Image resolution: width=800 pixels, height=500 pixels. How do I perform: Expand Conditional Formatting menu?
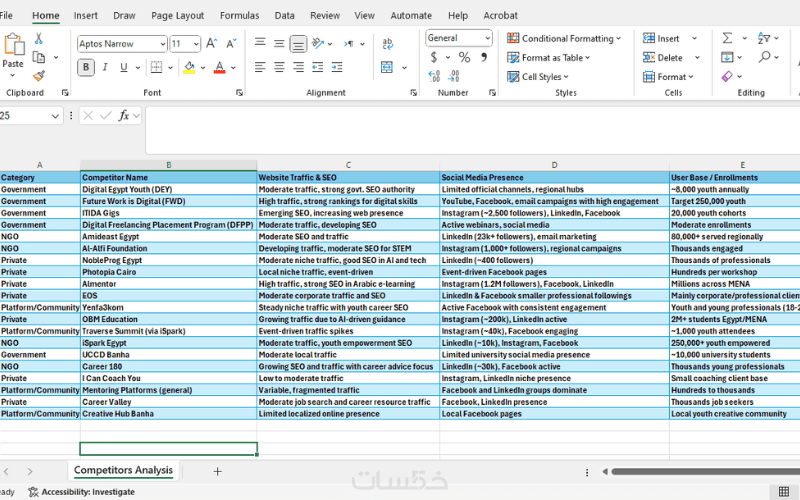564,39
